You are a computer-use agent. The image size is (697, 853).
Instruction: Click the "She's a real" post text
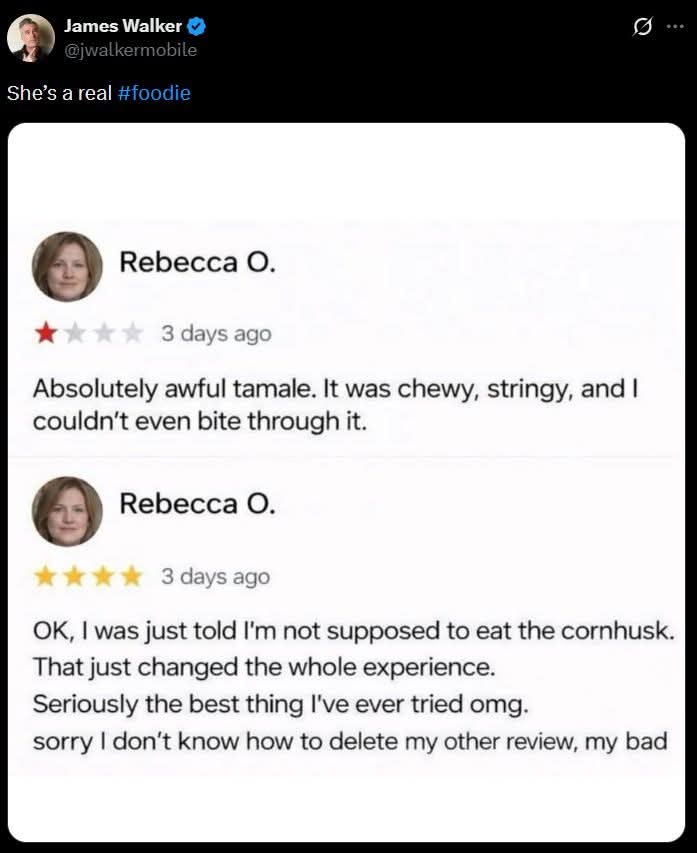coord(59,93)
